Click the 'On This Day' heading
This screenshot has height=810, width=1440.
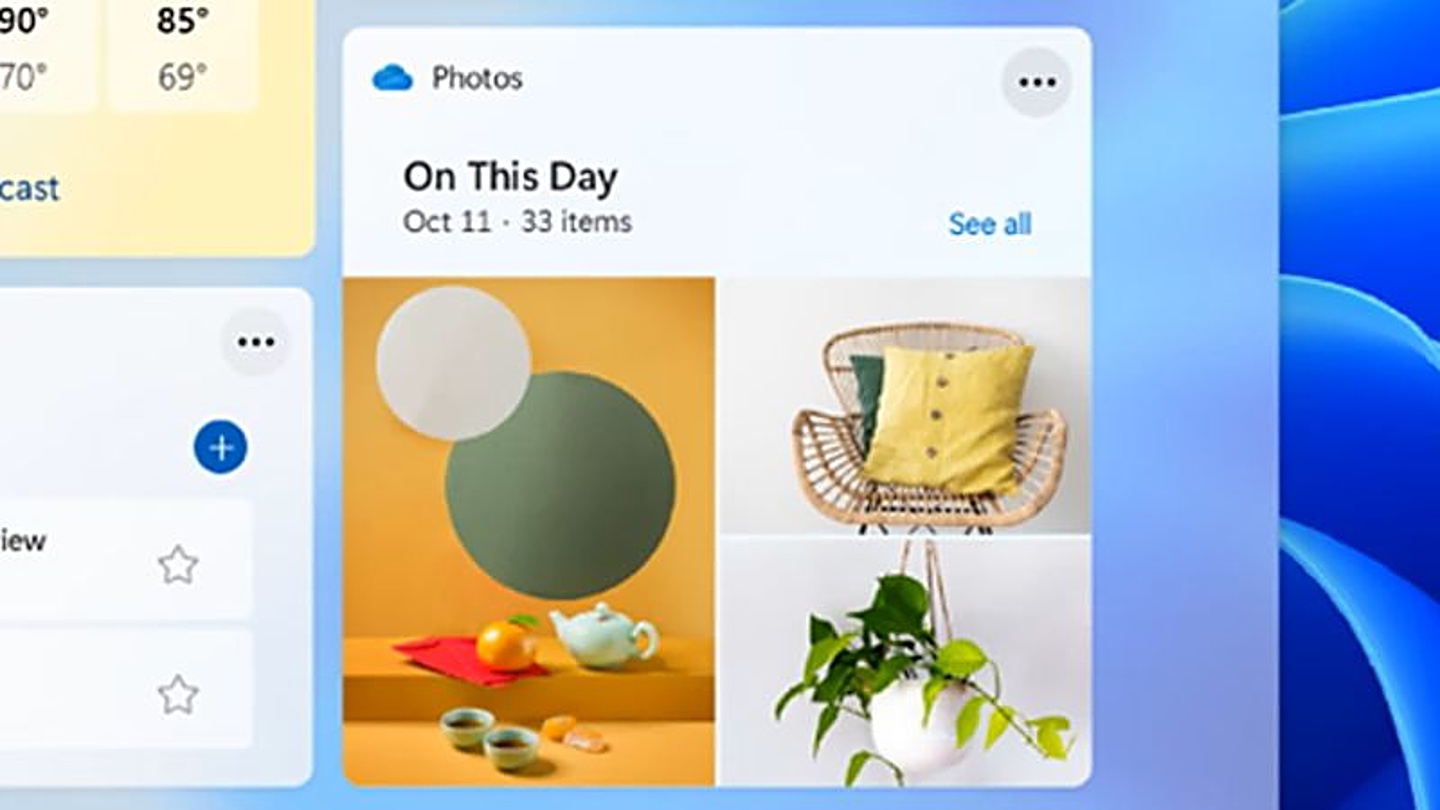click(x=510, y=177)
